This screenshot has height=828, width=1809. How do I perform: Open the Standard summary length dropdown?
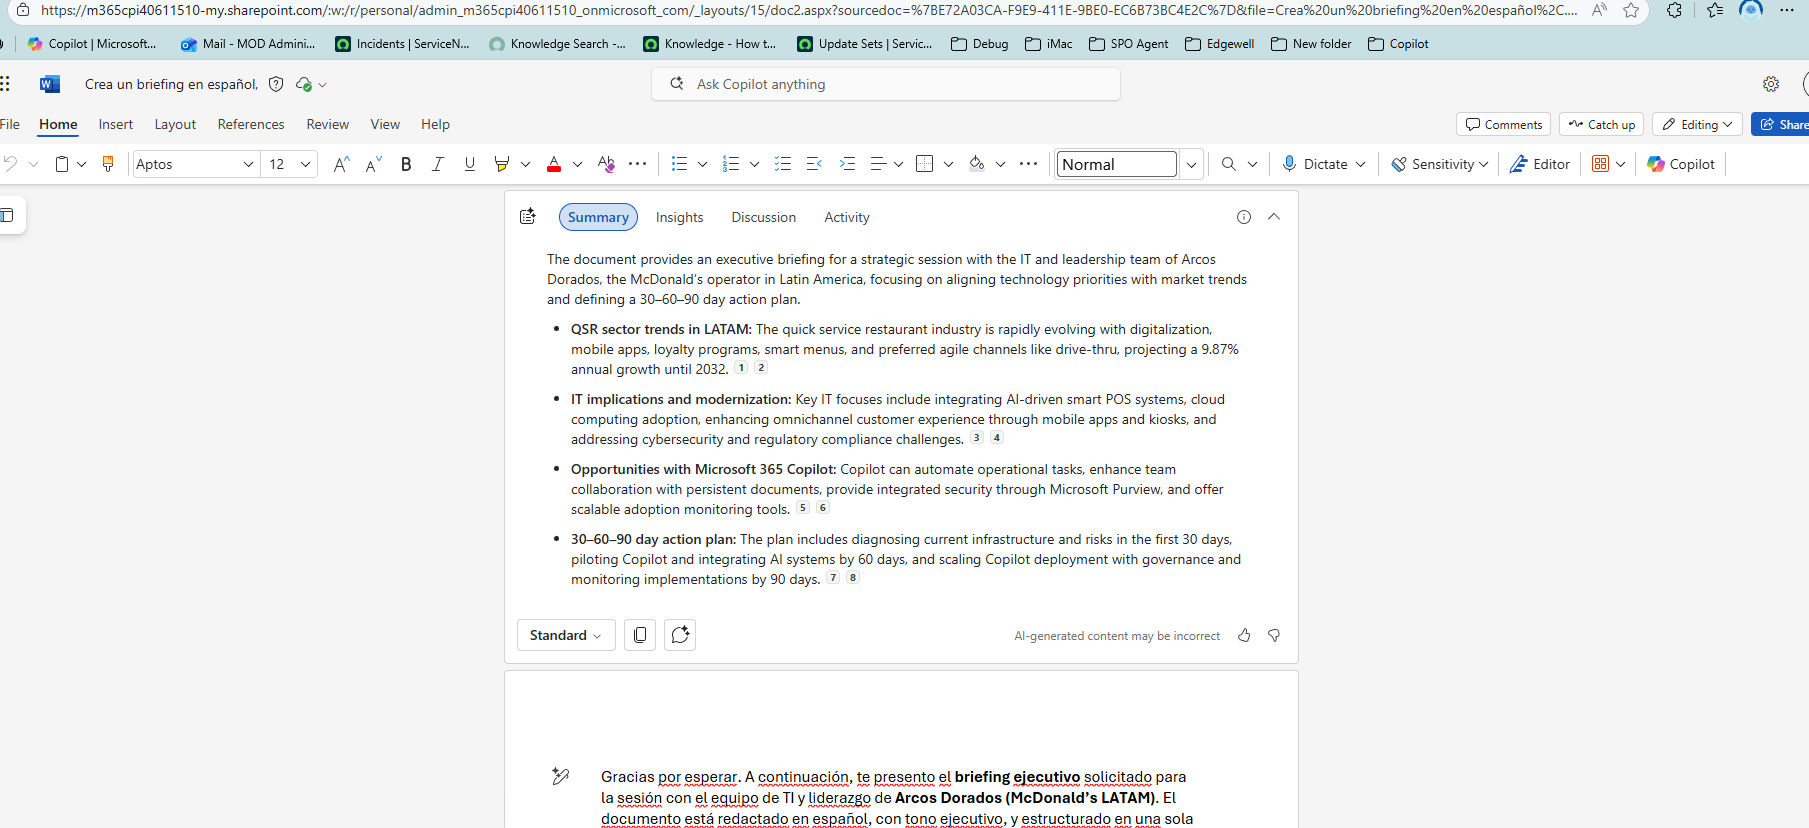566,635
